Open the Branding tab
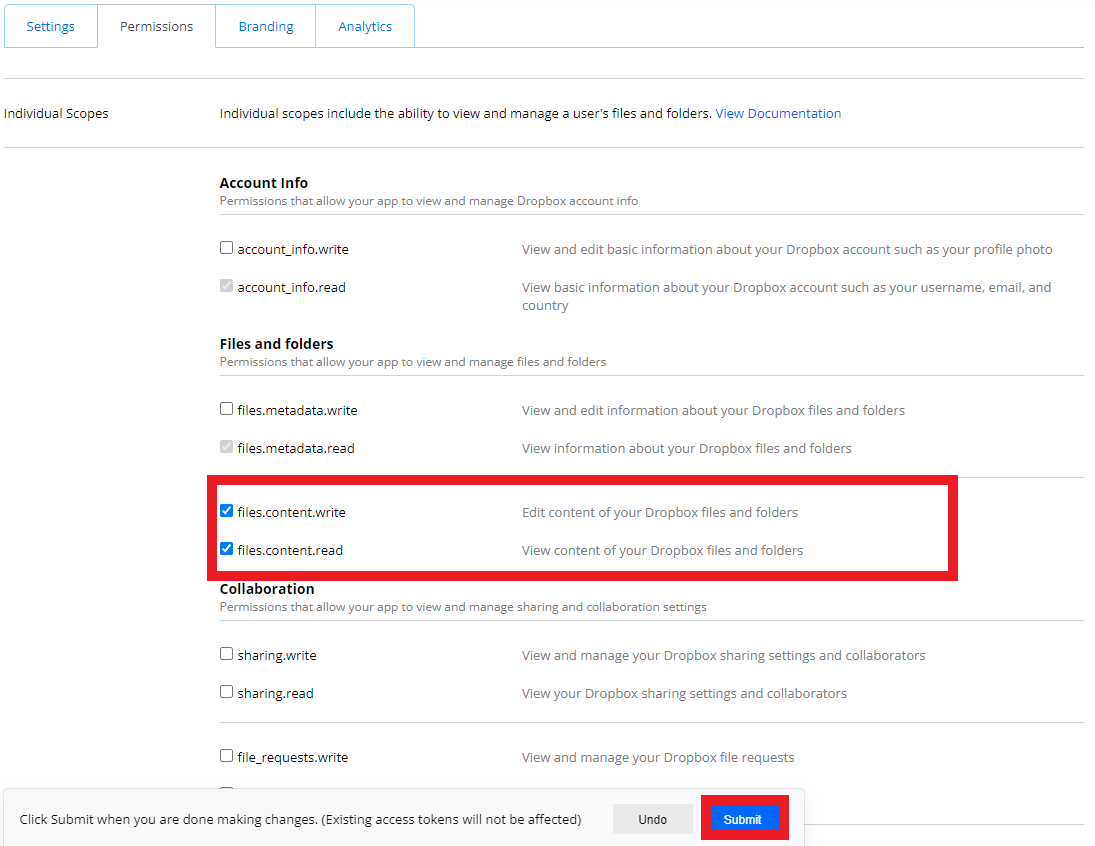The image size is (1095, 846). 265,27
